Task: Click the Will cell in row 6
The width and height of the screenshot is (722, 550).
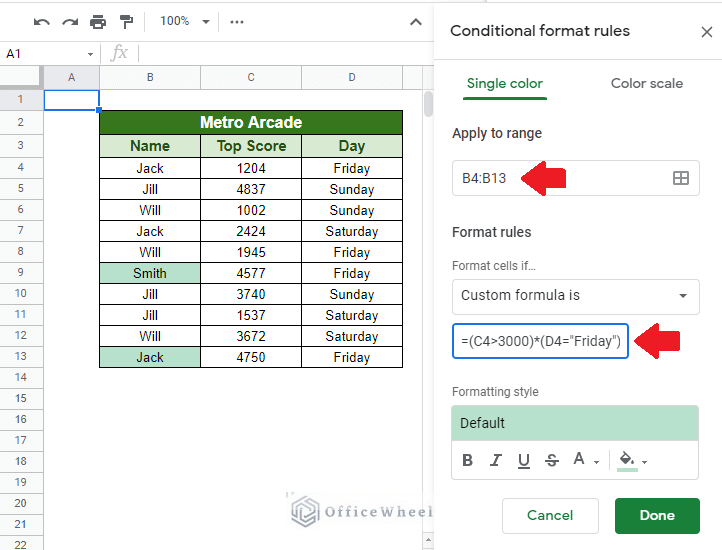Action: point(150,211)
